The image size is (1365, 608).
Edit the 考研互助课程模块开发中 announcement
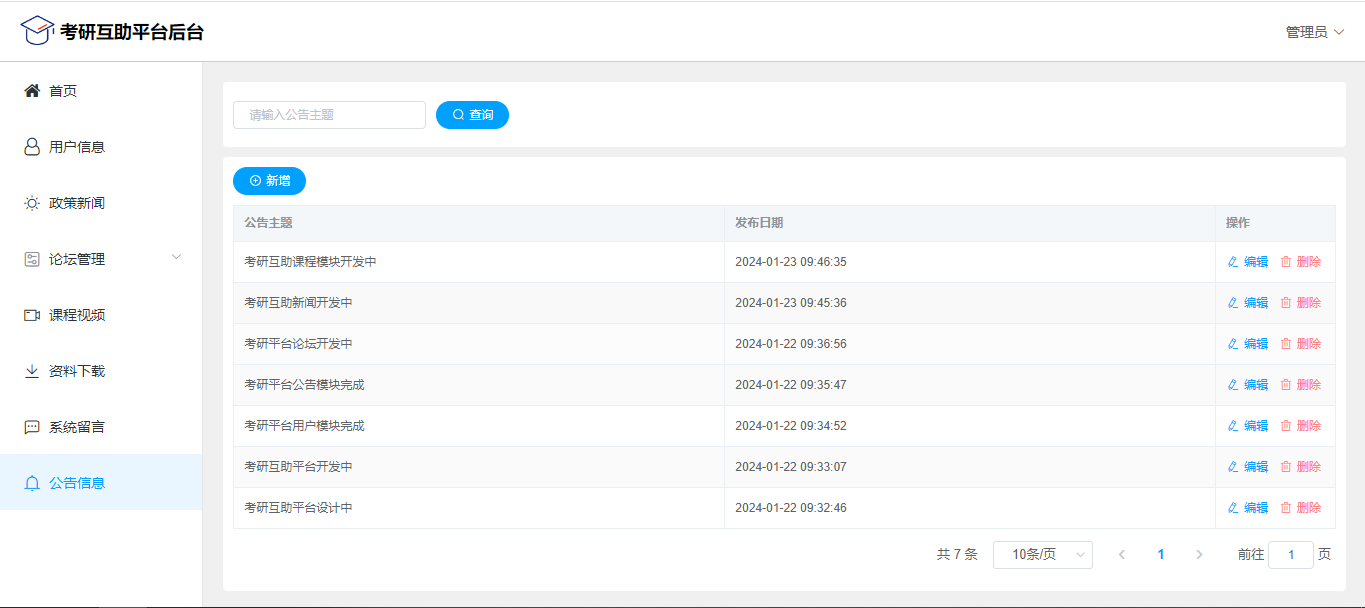tap(1248, 262)
